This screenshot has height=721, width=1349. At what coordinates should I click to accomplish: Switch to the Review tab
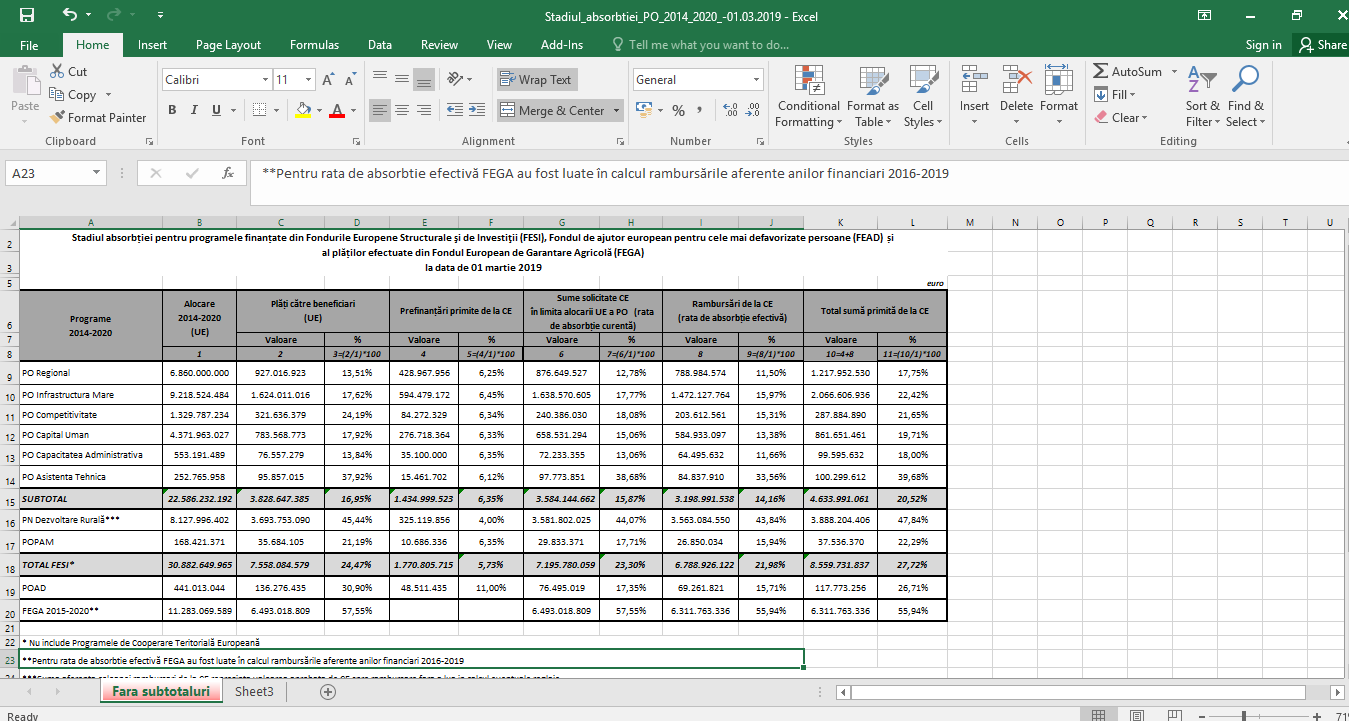pos(439,45)
